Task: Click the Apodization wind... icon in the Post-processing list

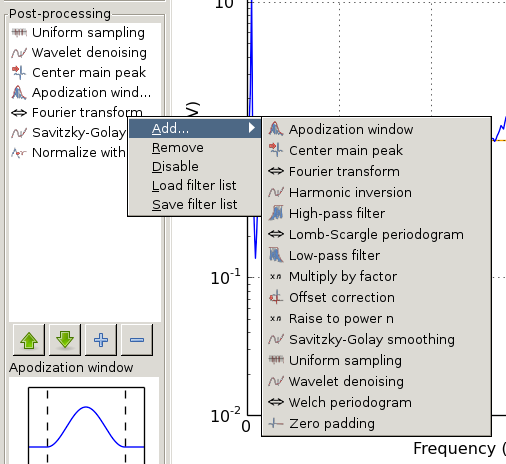Action: pyautogui.click(x=19, y=93)
